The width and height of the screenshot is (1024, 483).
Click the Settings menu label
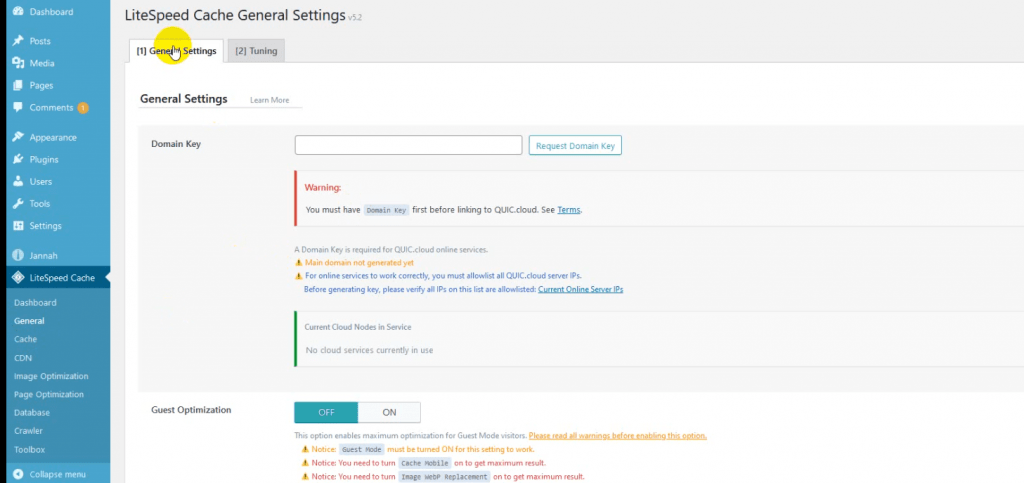click(46, 226)
